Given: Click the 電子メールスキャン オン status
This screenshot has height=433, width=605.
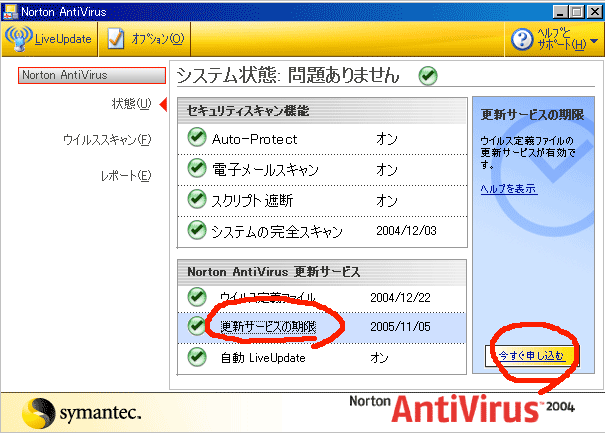Looking at the screenshot, I should click(x=387, y=170).
